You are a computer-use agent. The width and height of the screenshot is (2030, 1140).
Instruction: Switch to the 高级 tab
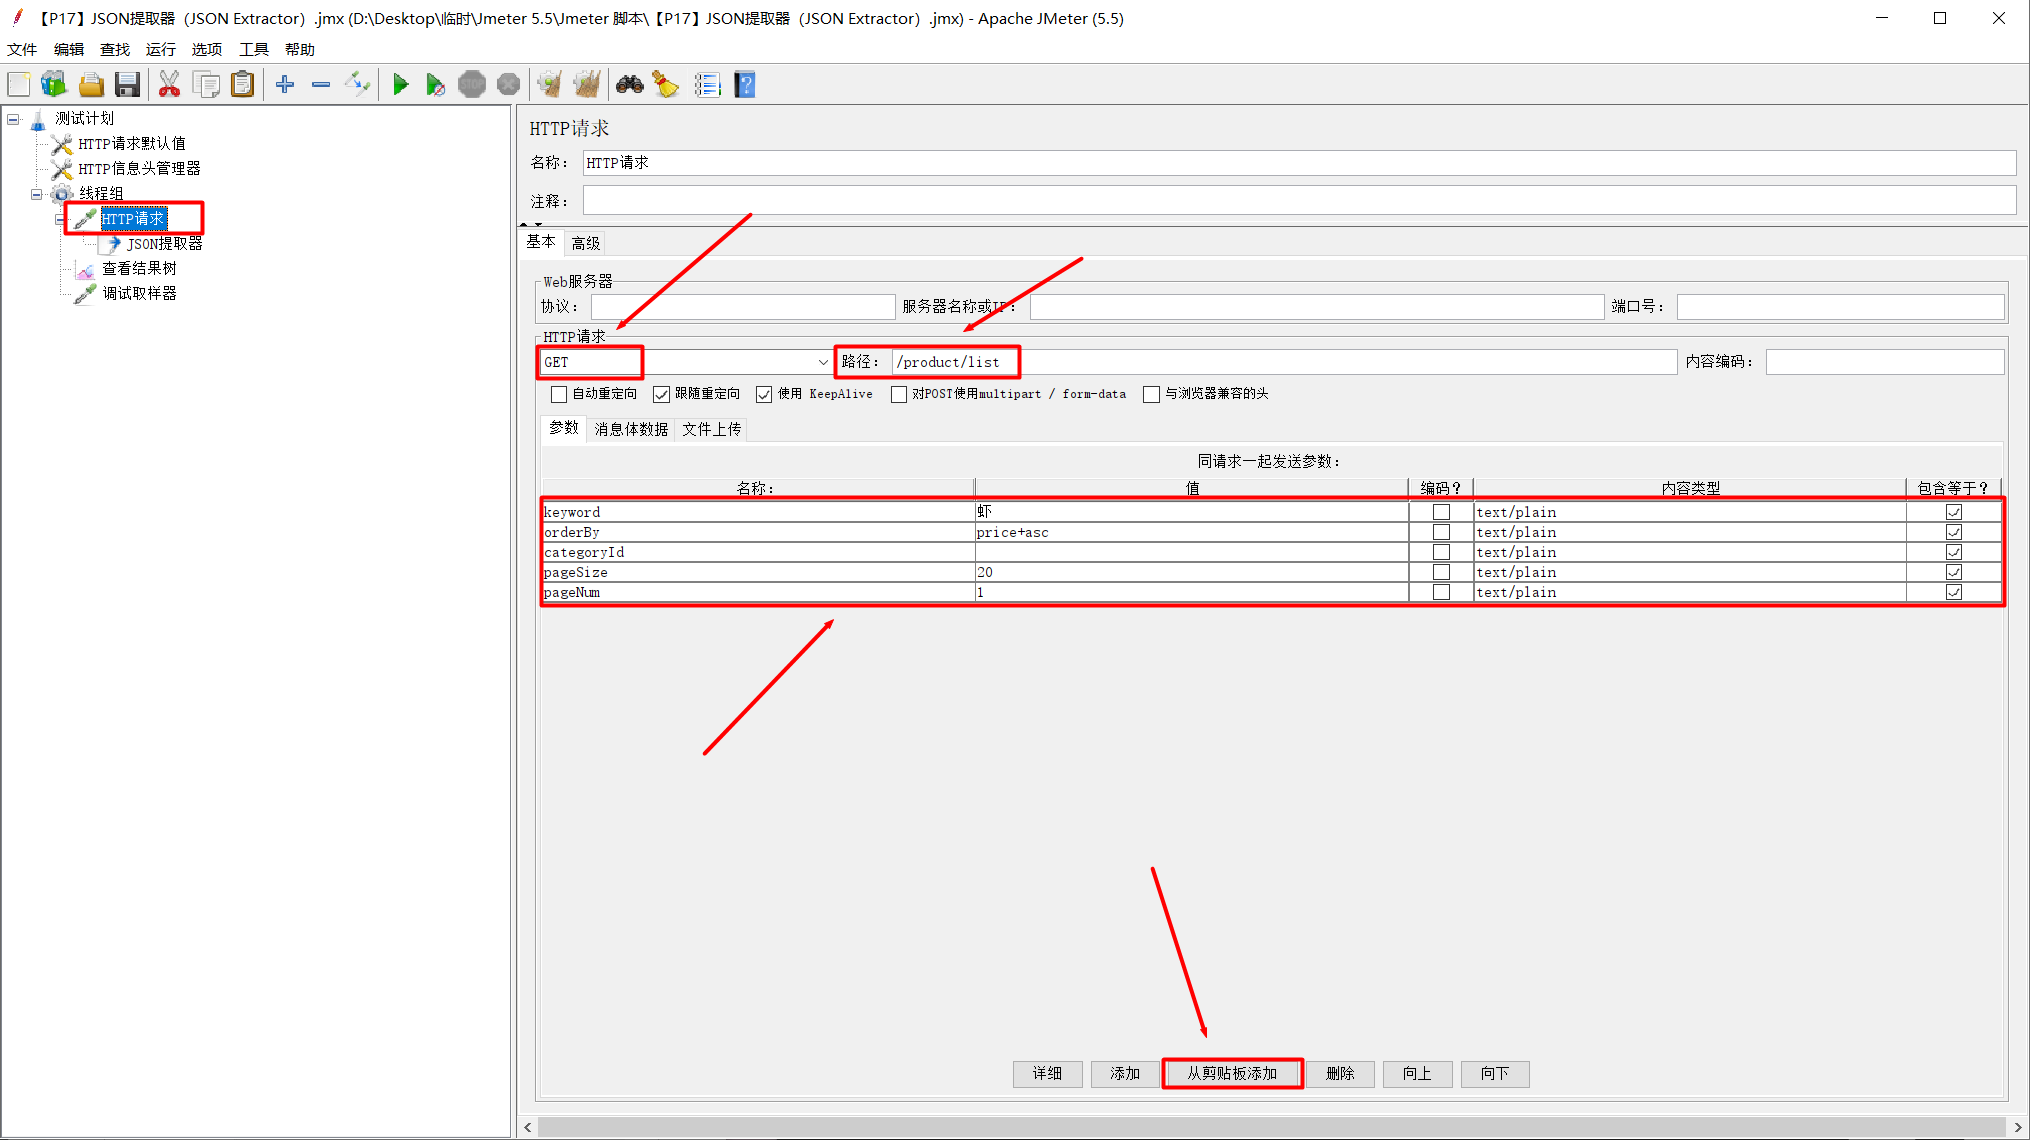pos(586,243)
